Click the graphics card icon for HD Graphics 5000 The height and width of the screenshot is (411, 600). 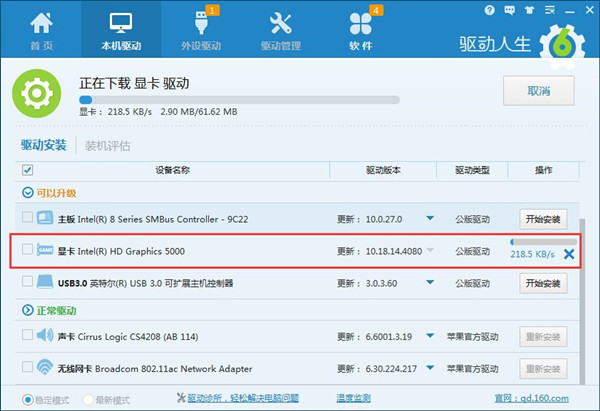click(45, 250)
